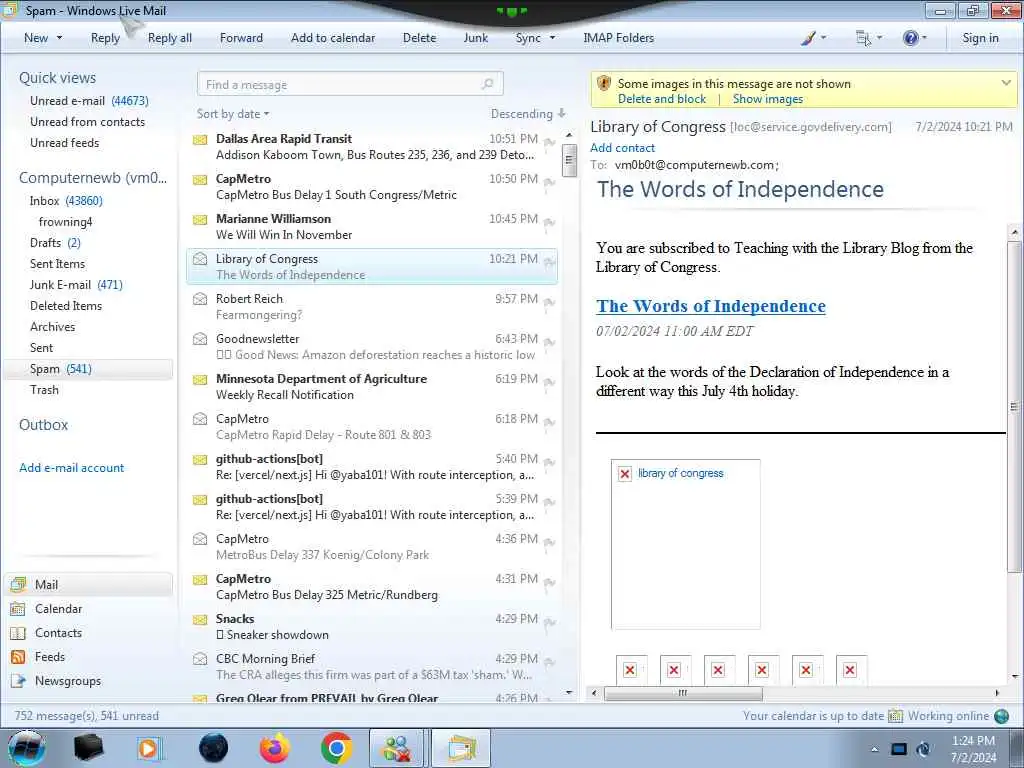
Task: Click the Working online globe icon
Action: pos(1001,716)
